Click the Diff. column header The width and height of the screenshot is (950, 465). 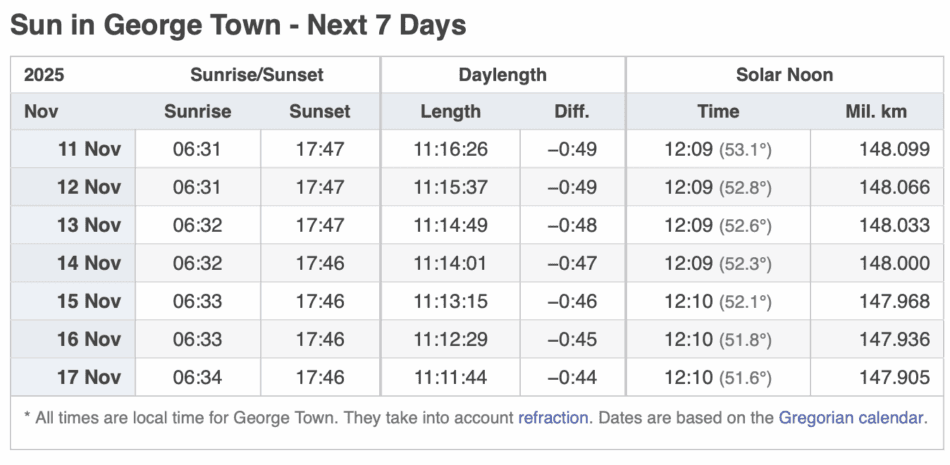(x=572, y=111)
